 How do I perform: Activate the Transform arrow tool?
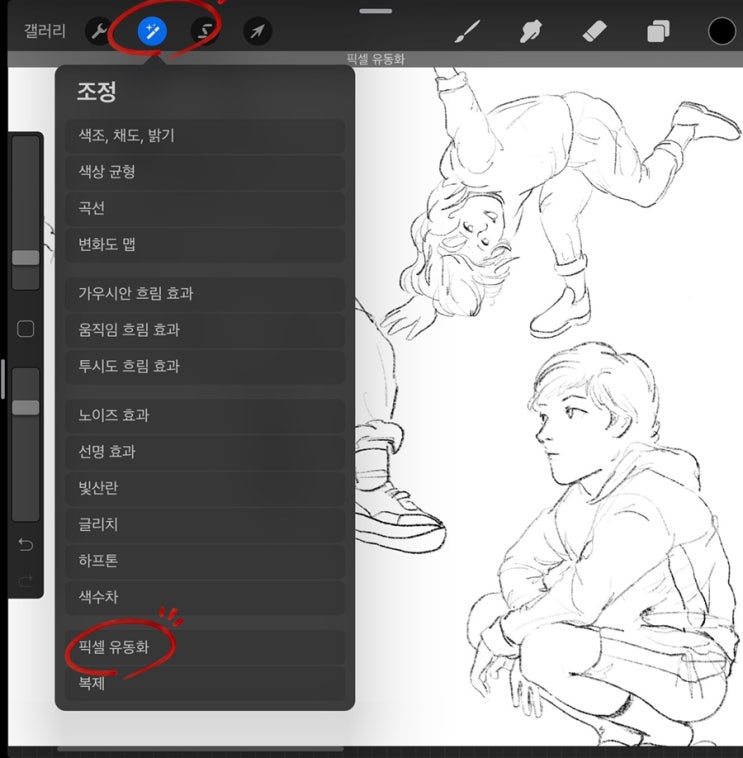pyautogui.click(x=257, y=32)
